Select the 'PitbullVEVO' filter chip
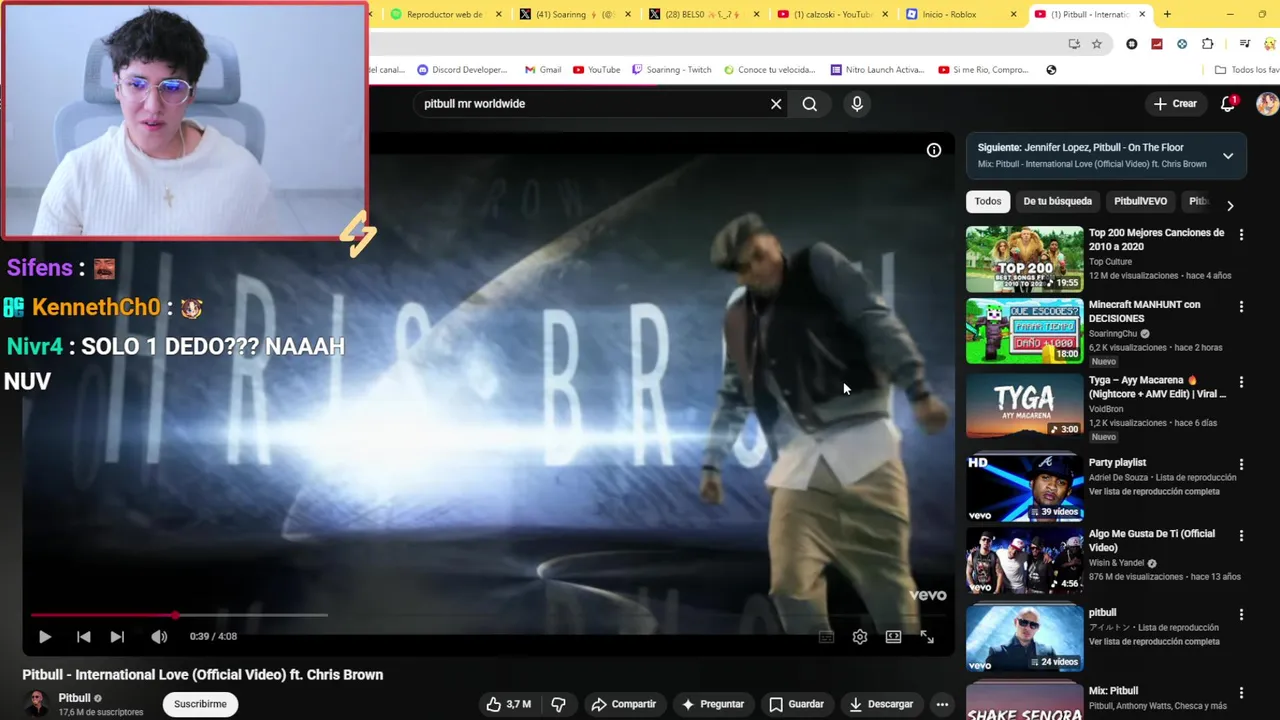The height and width of the screenshot is (720, 1280). (1140, 201)
